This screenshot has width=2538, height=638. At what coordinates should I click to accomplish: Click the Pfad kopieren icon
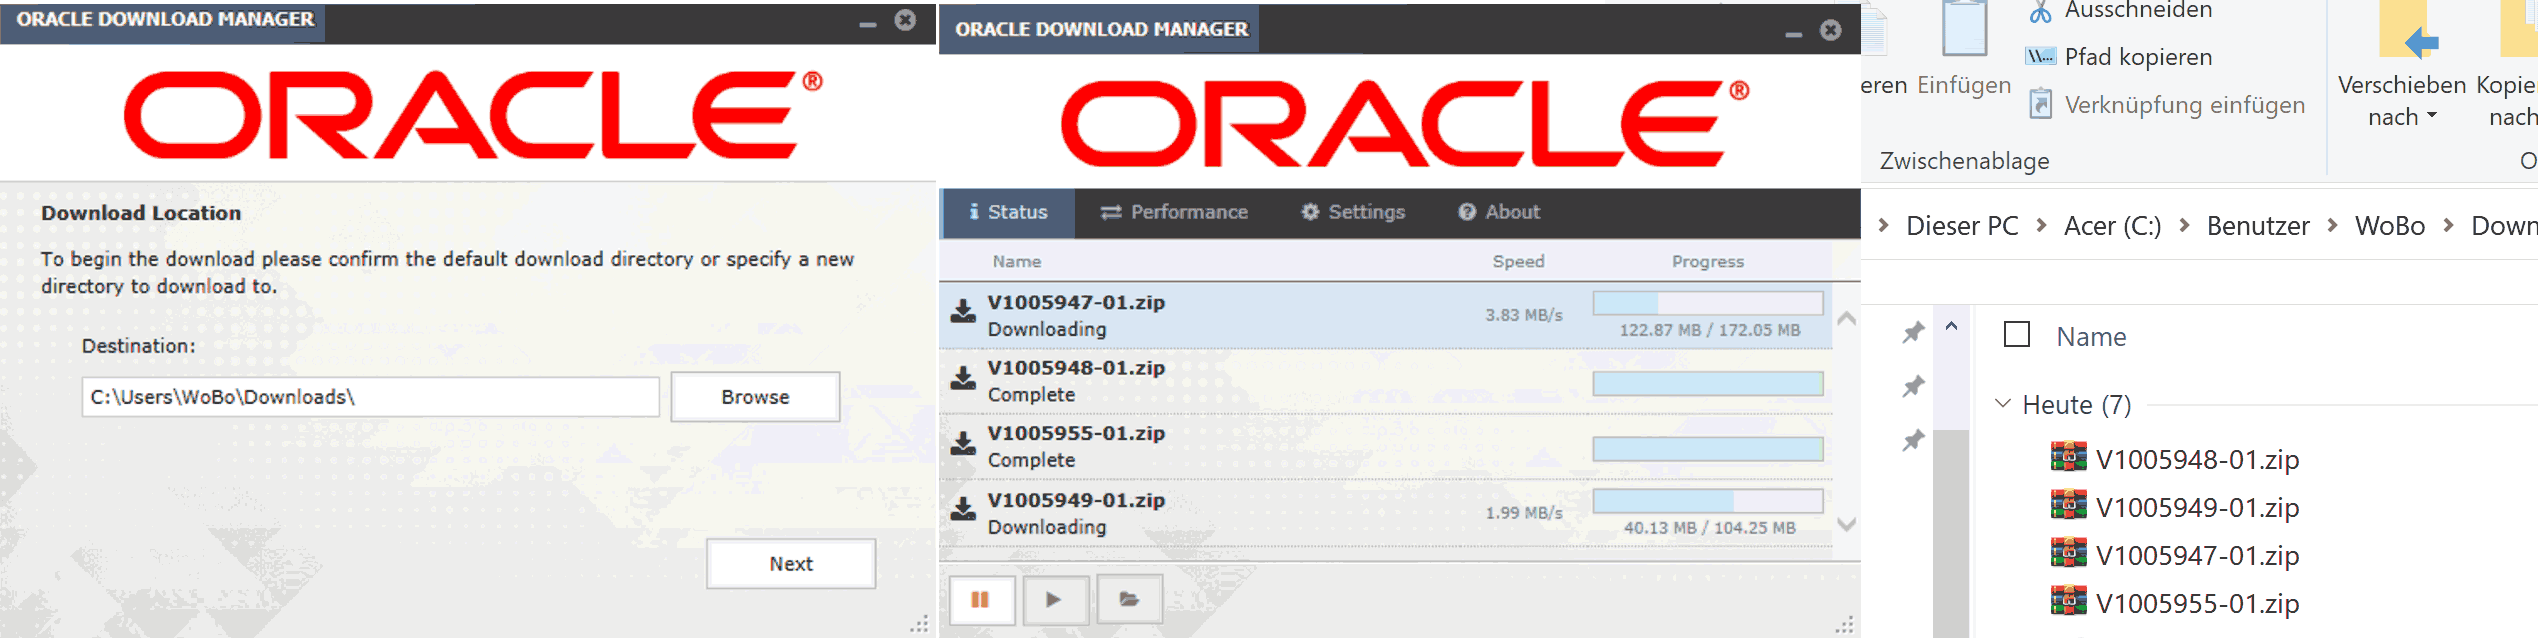click(2040, 57)
